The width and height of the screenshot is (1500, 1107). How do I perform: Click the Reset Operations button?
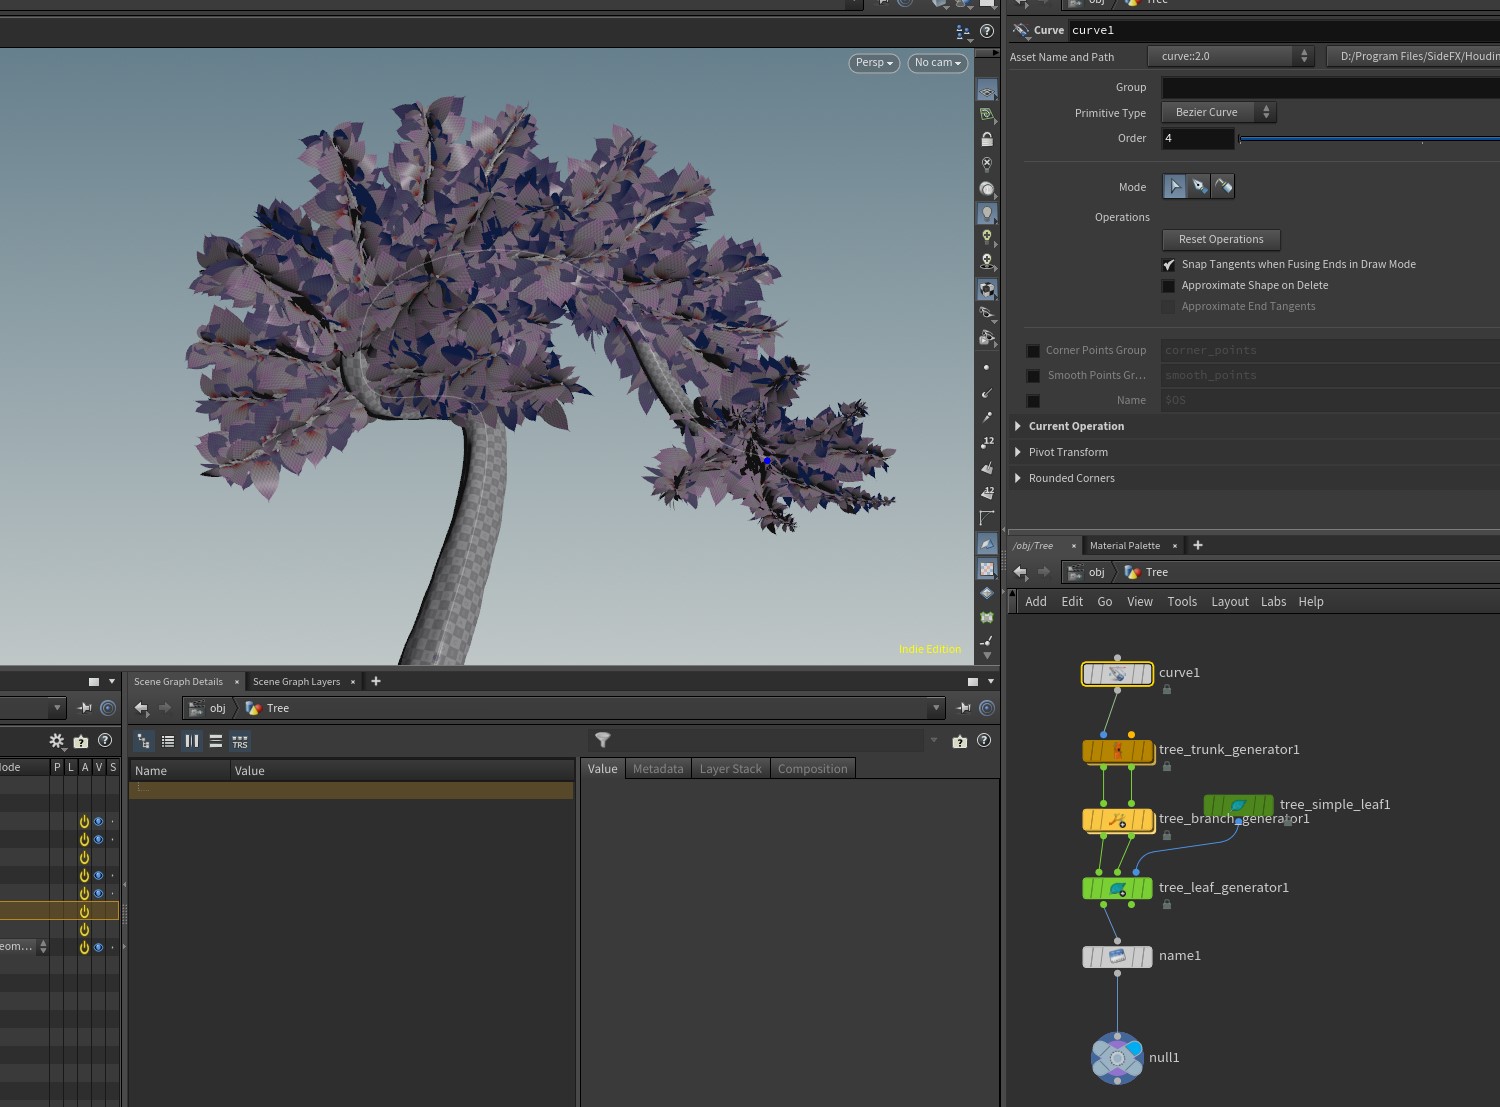(x=1221, y=240)
